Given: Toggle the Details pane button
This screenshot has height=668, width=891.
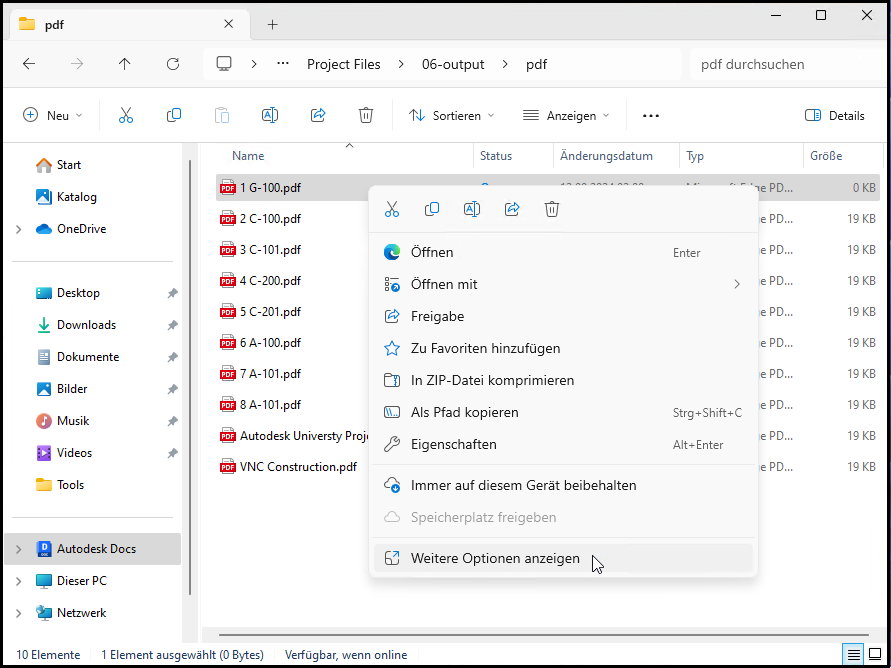Looking at the screenshot, I should tap(835, 116).
